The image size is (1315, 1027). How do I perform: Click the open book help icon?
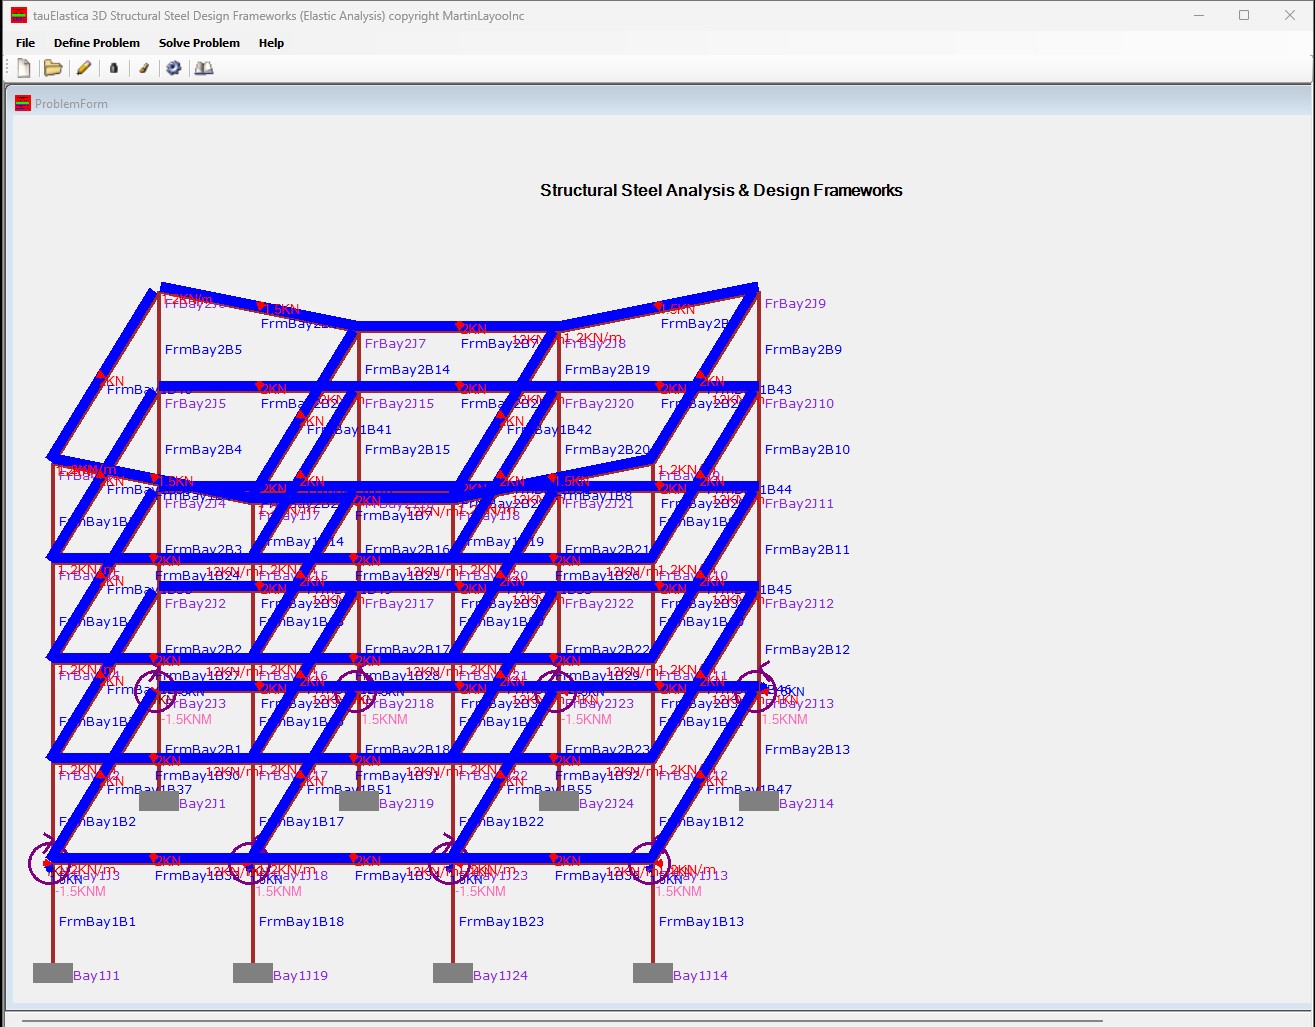click(204, 68)
